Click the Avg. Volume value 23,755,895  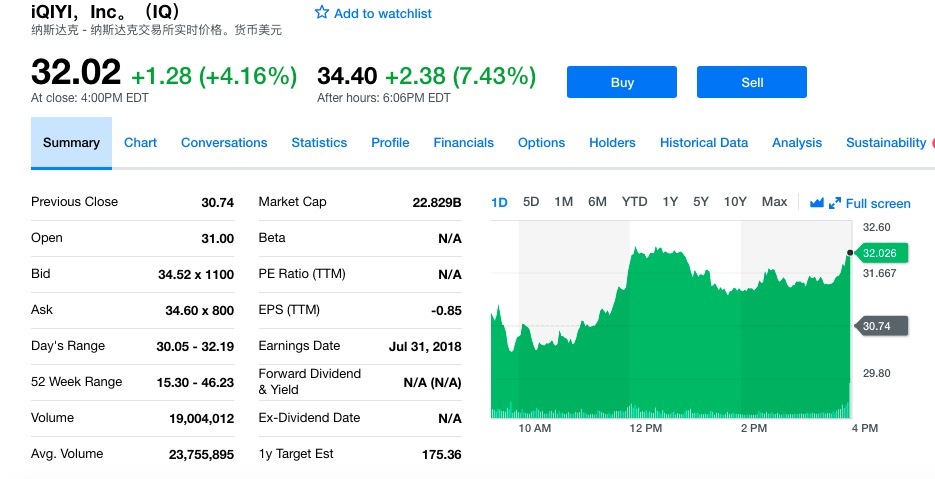coord(202,455)
